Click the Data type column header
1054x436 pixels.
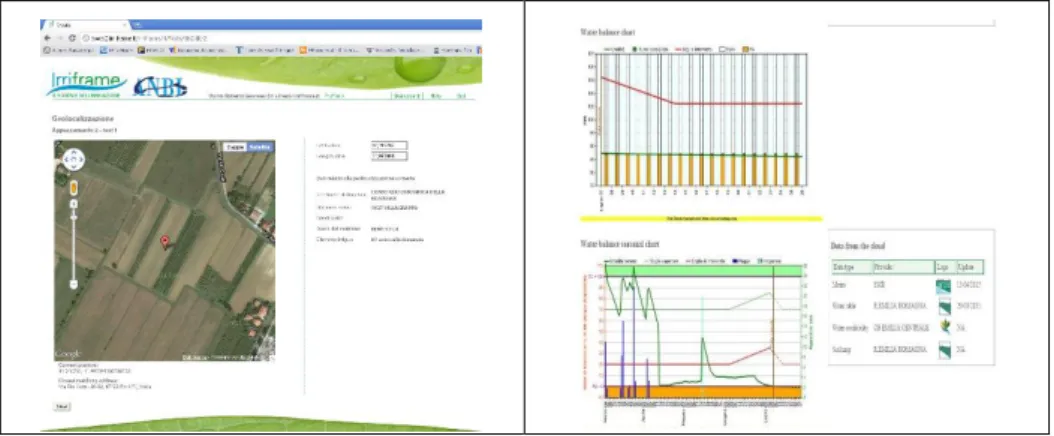pyautogui.click(x=852, y=267)
